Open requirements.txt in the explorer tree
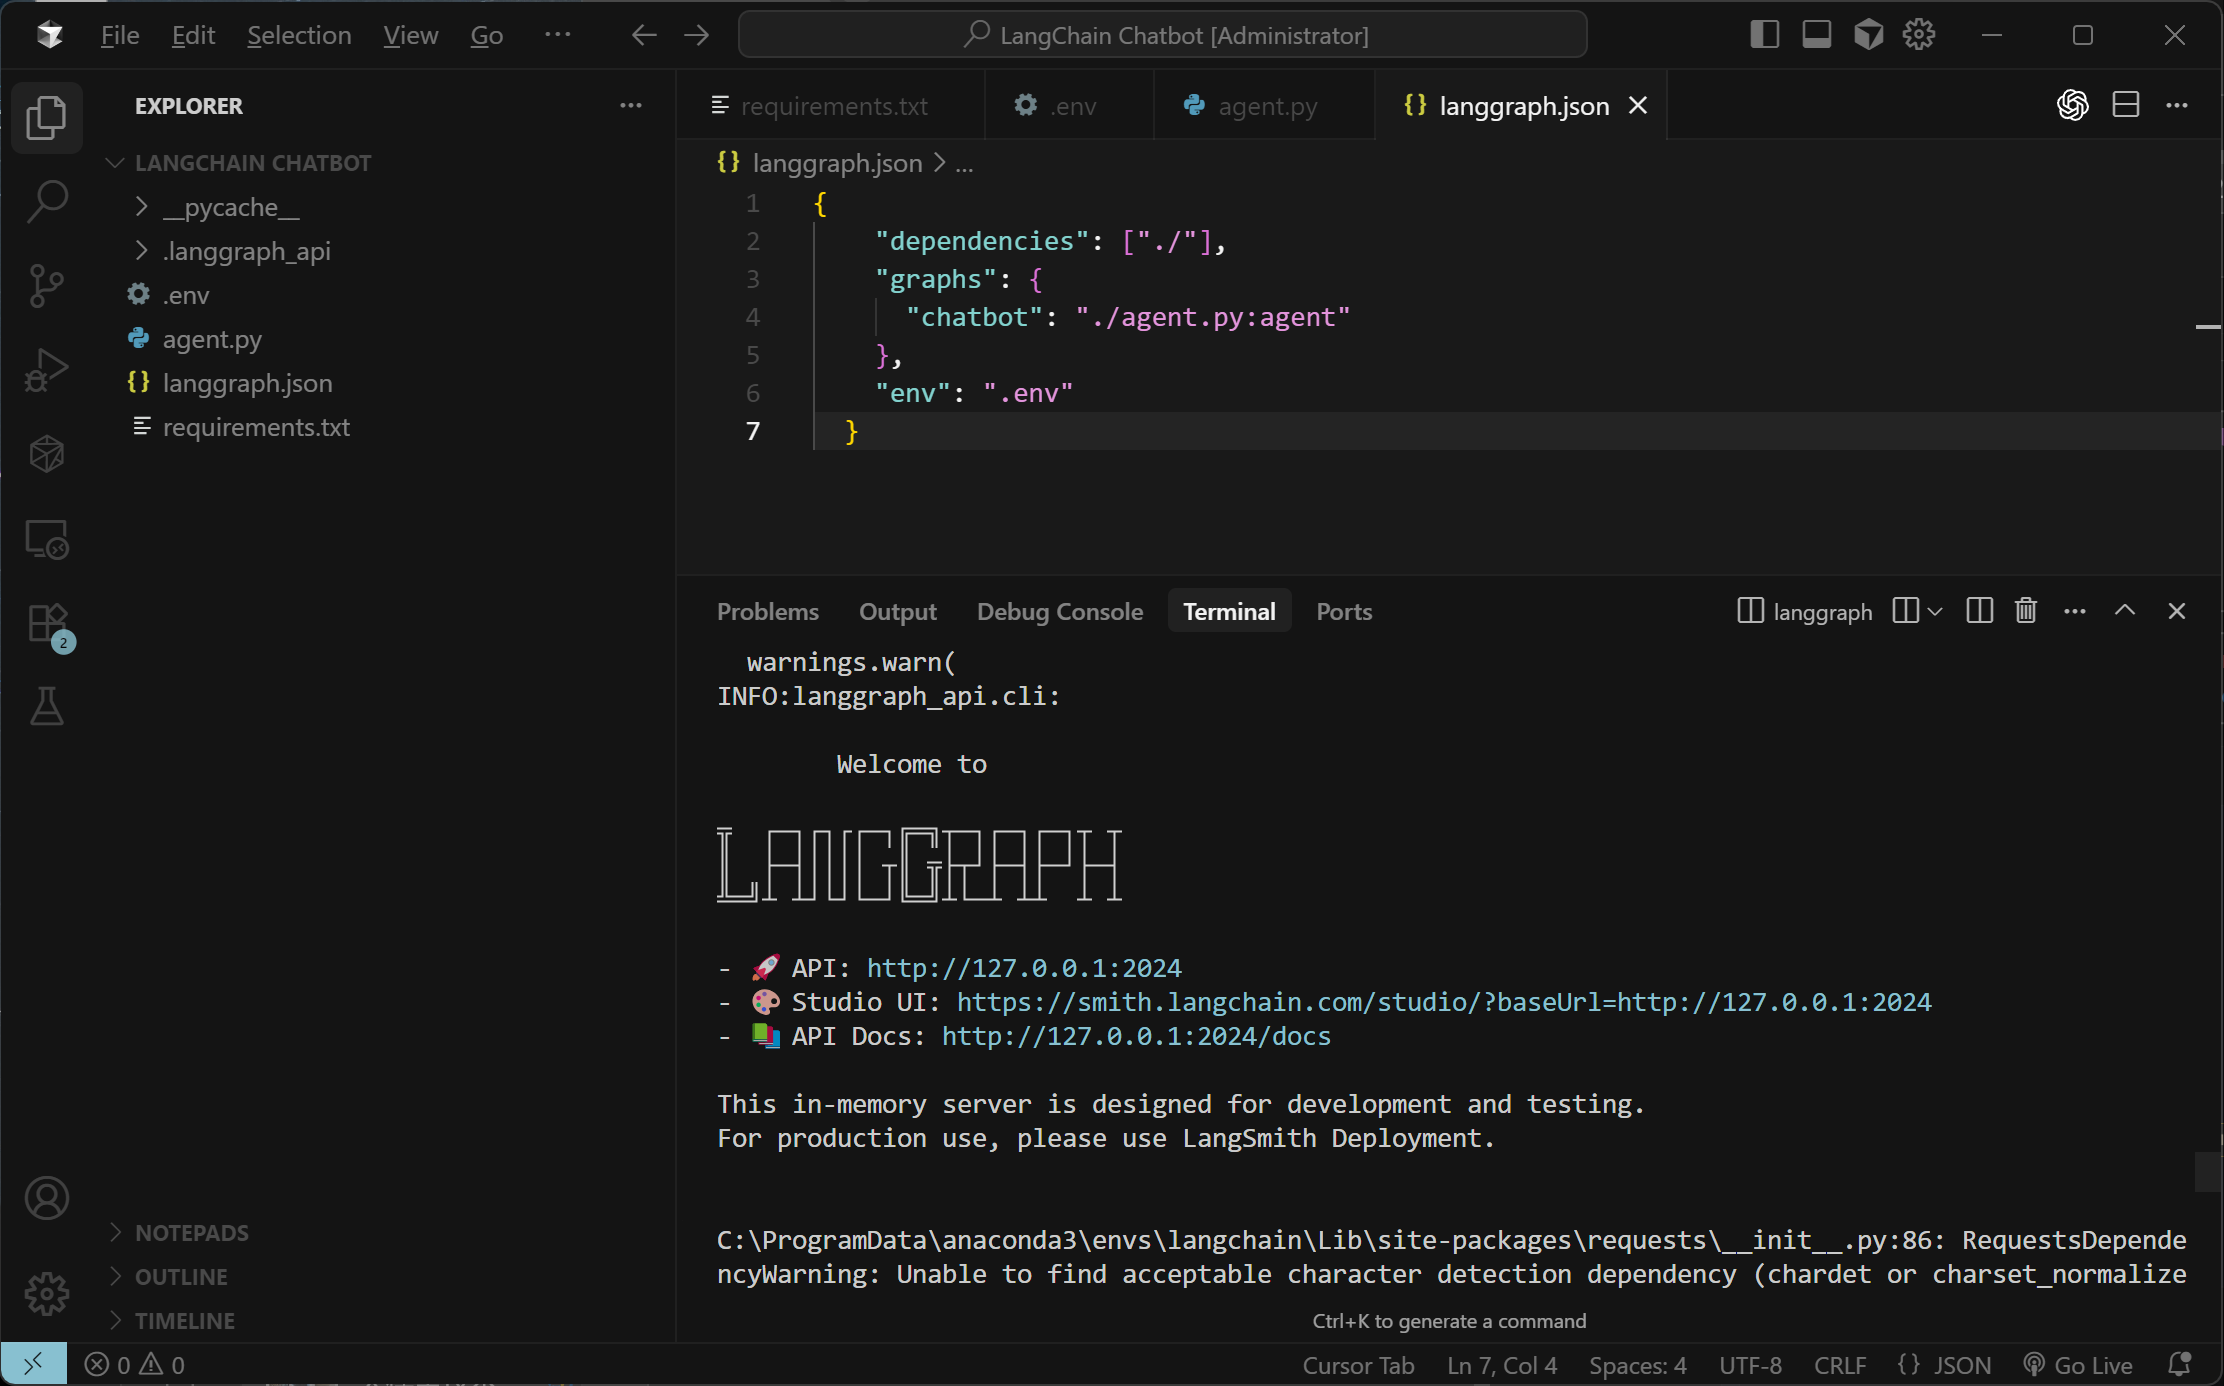Screen dimensions: 2224x1386 tap(256, 427)
